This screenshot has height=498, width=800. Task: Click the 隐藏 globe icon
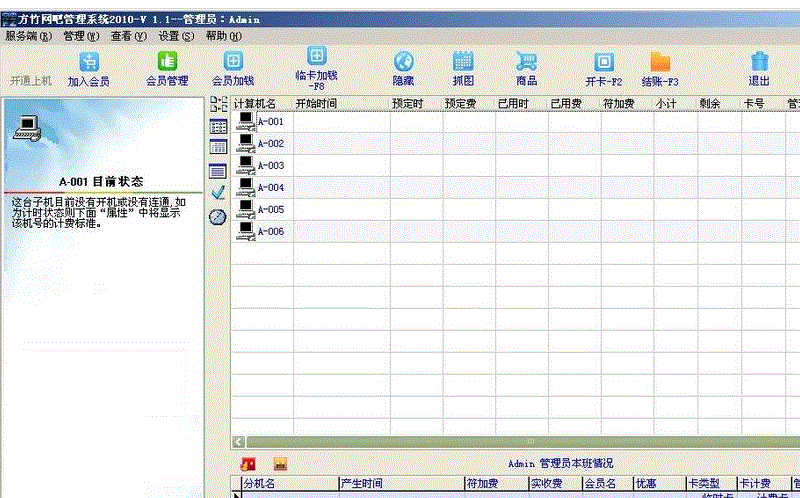403,62
